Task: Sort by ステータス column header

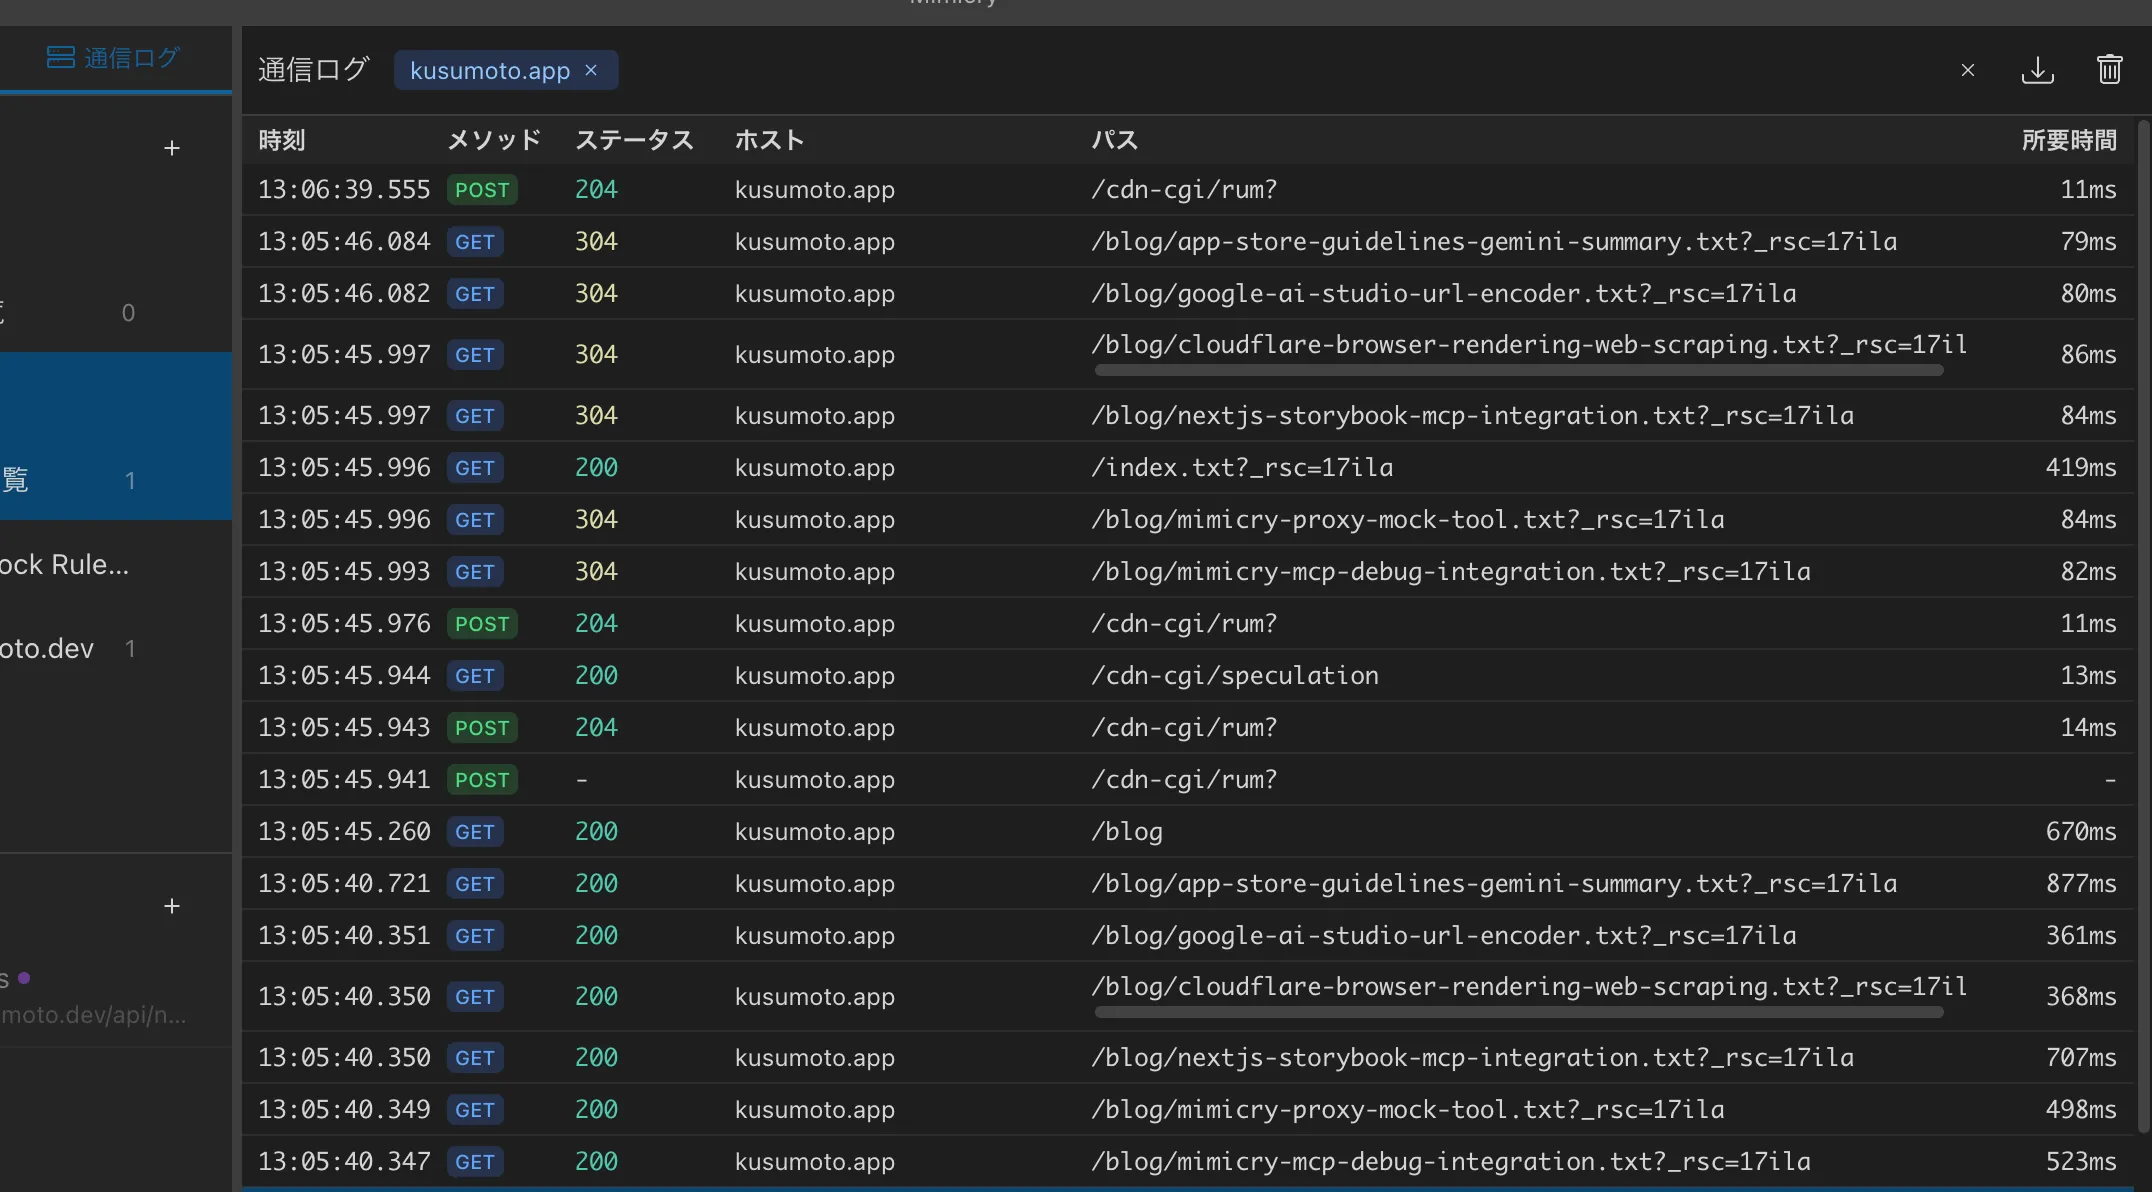Action: 634,140
